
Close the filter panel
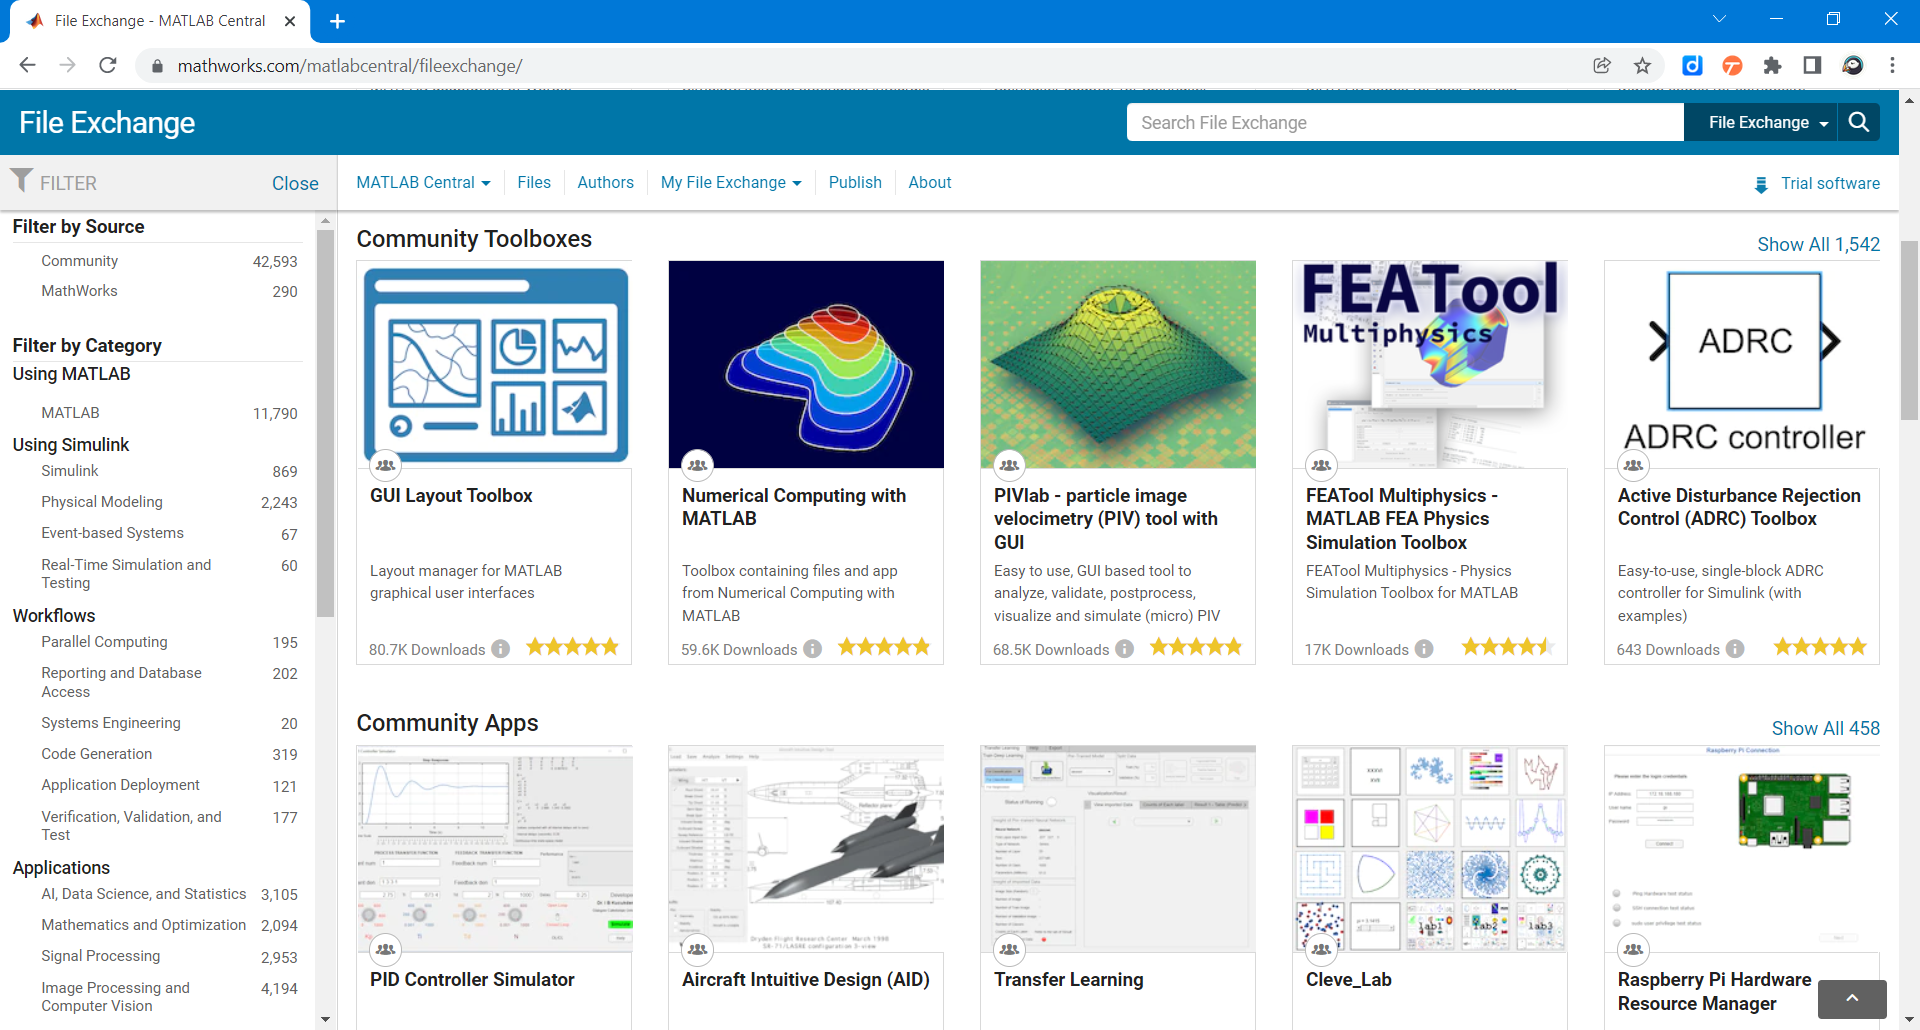[x=295, y=183]
